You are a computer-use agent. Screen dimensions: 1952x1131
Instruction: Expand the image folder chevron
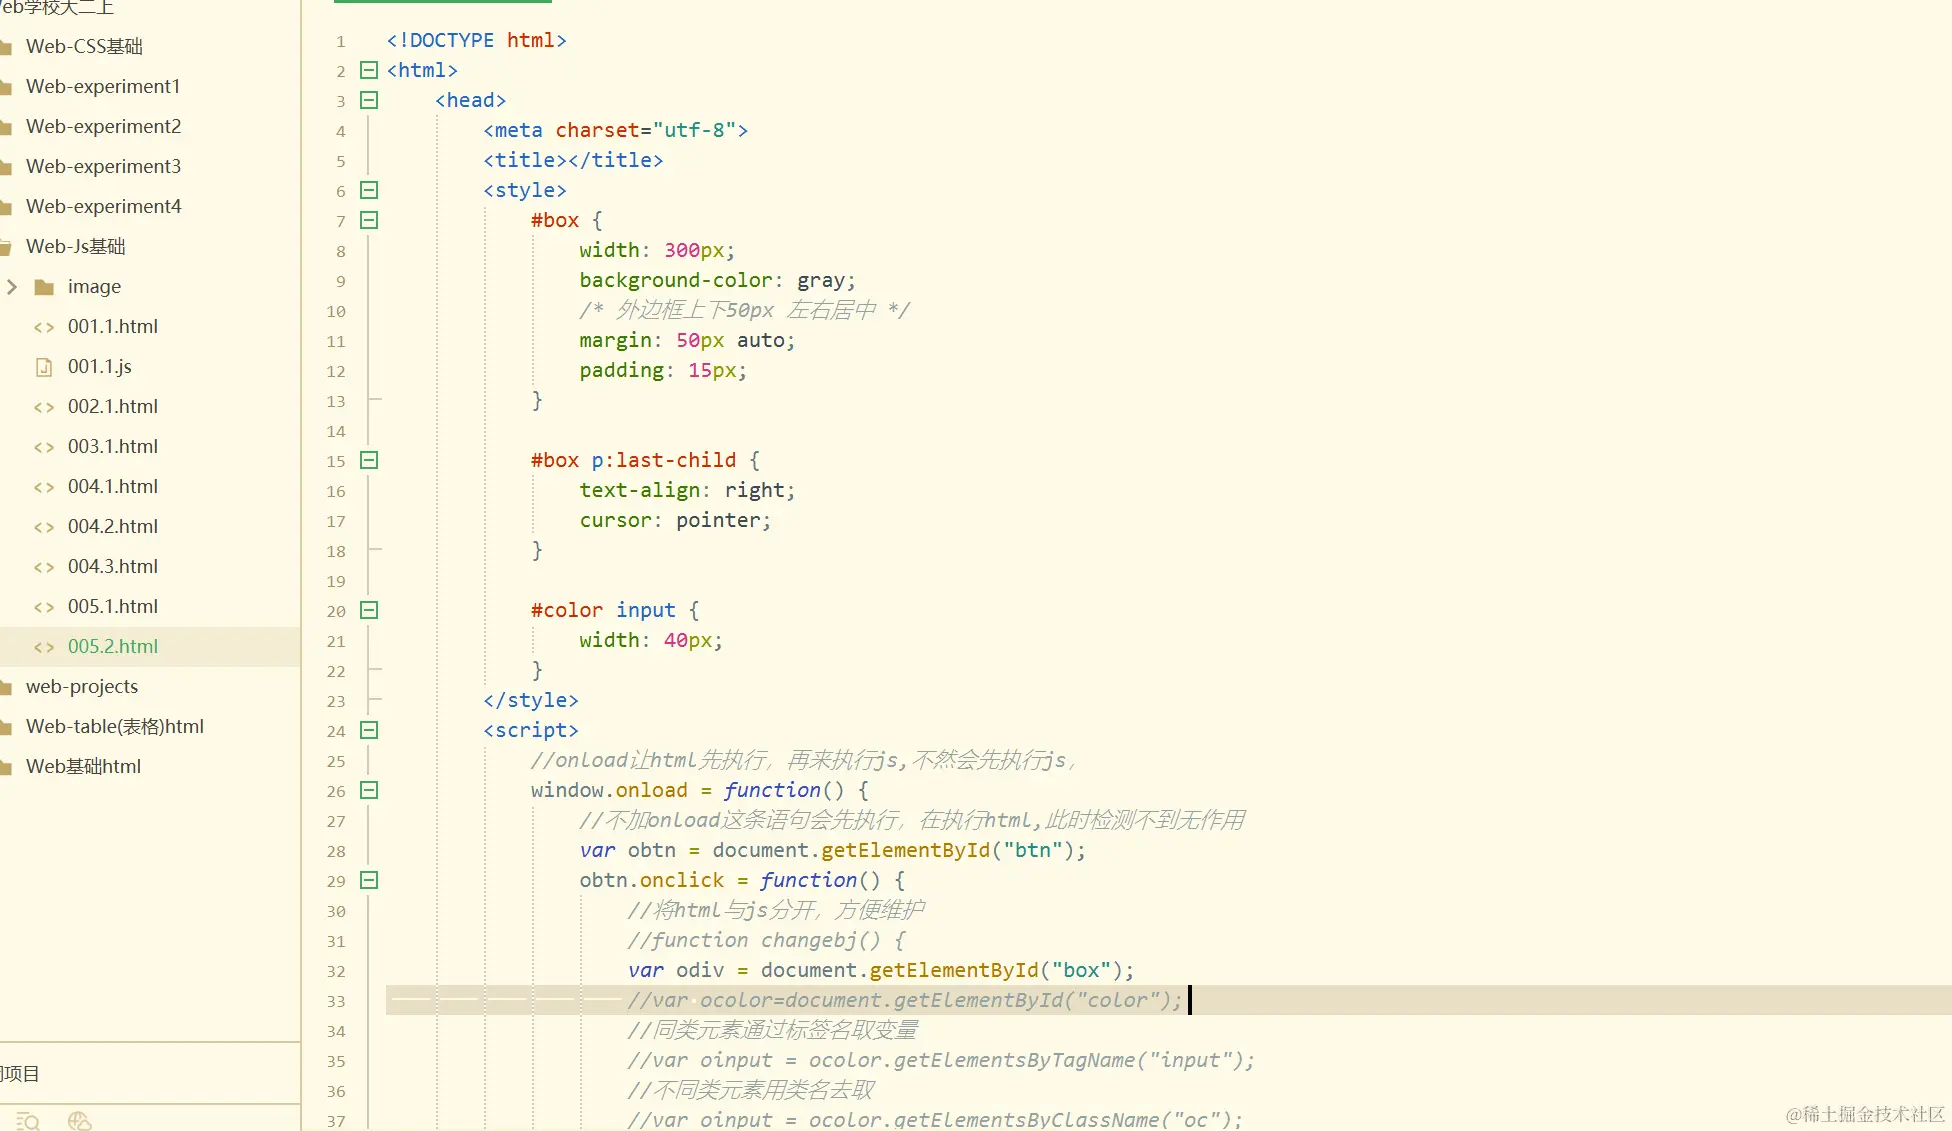click(12, 287)
